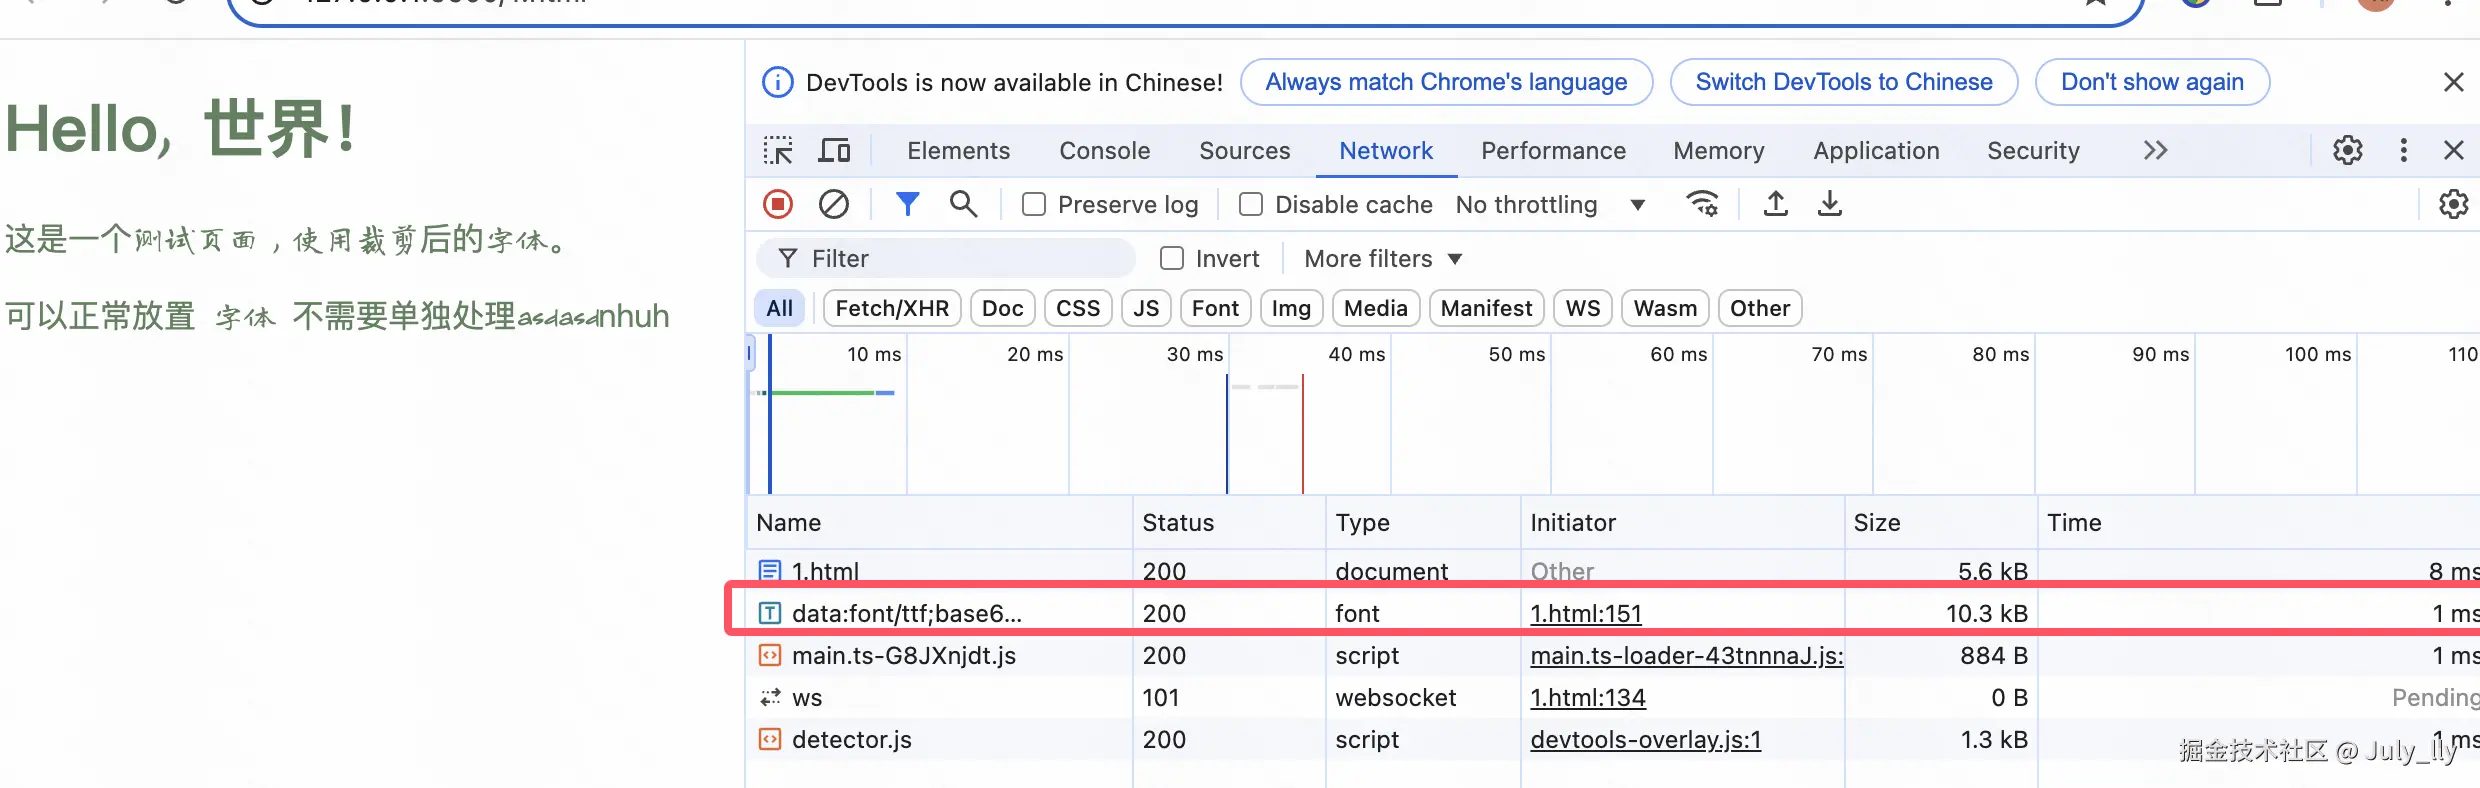Expand the More filters menu
This screenshot has height=788, width=2480.
pyautogui.click(x=1382, y=259)
